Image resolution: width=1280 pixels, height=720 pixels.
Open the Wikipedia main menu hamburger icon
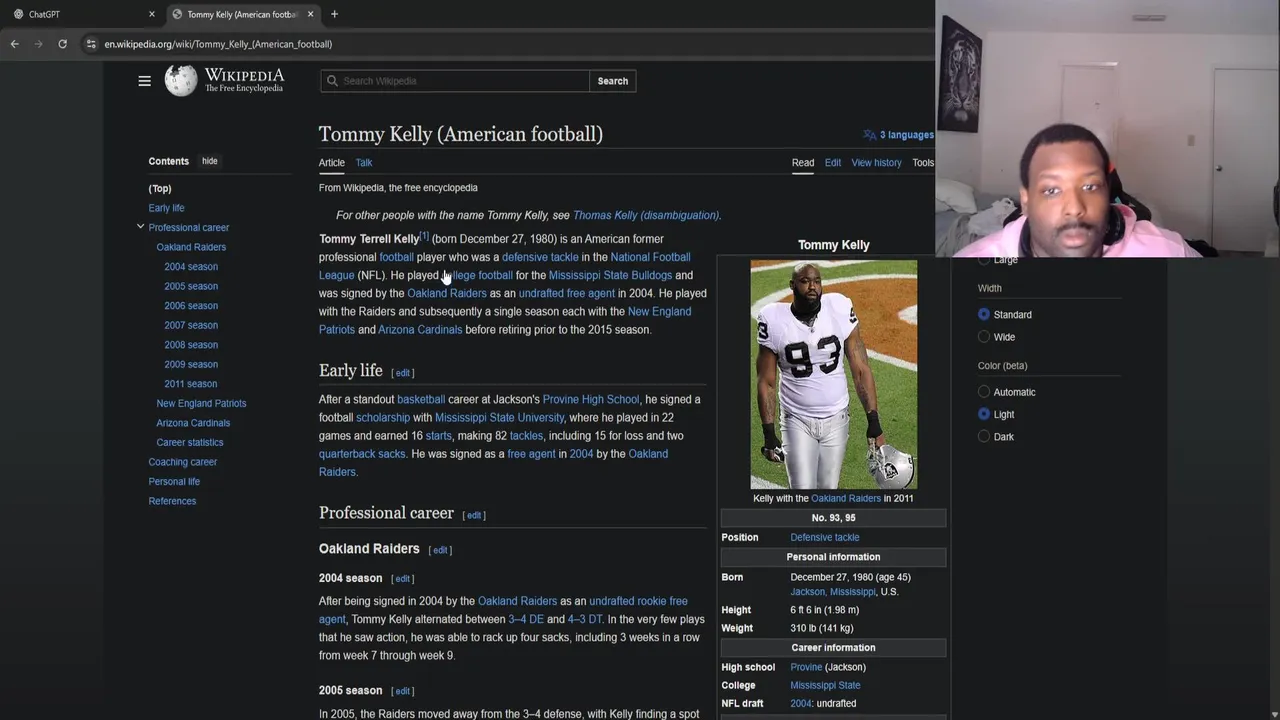point(144,81)
